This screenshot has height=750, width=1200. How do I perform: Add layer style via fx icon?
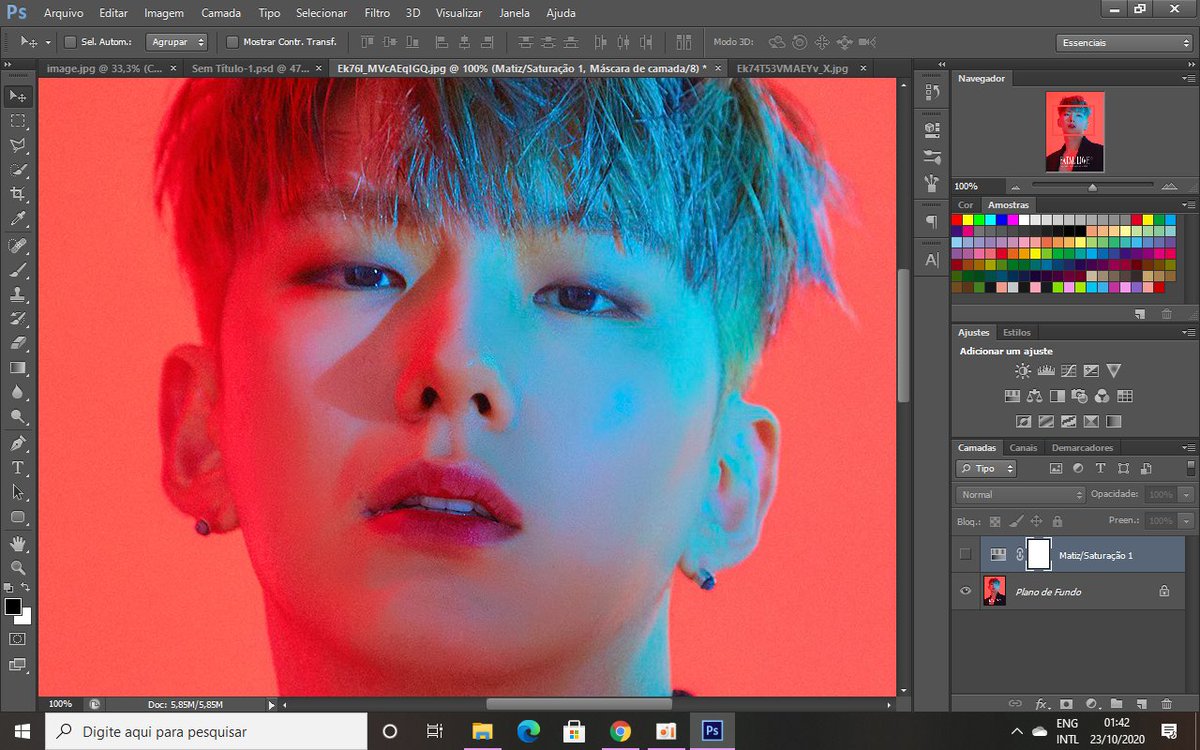[1041, 704]
